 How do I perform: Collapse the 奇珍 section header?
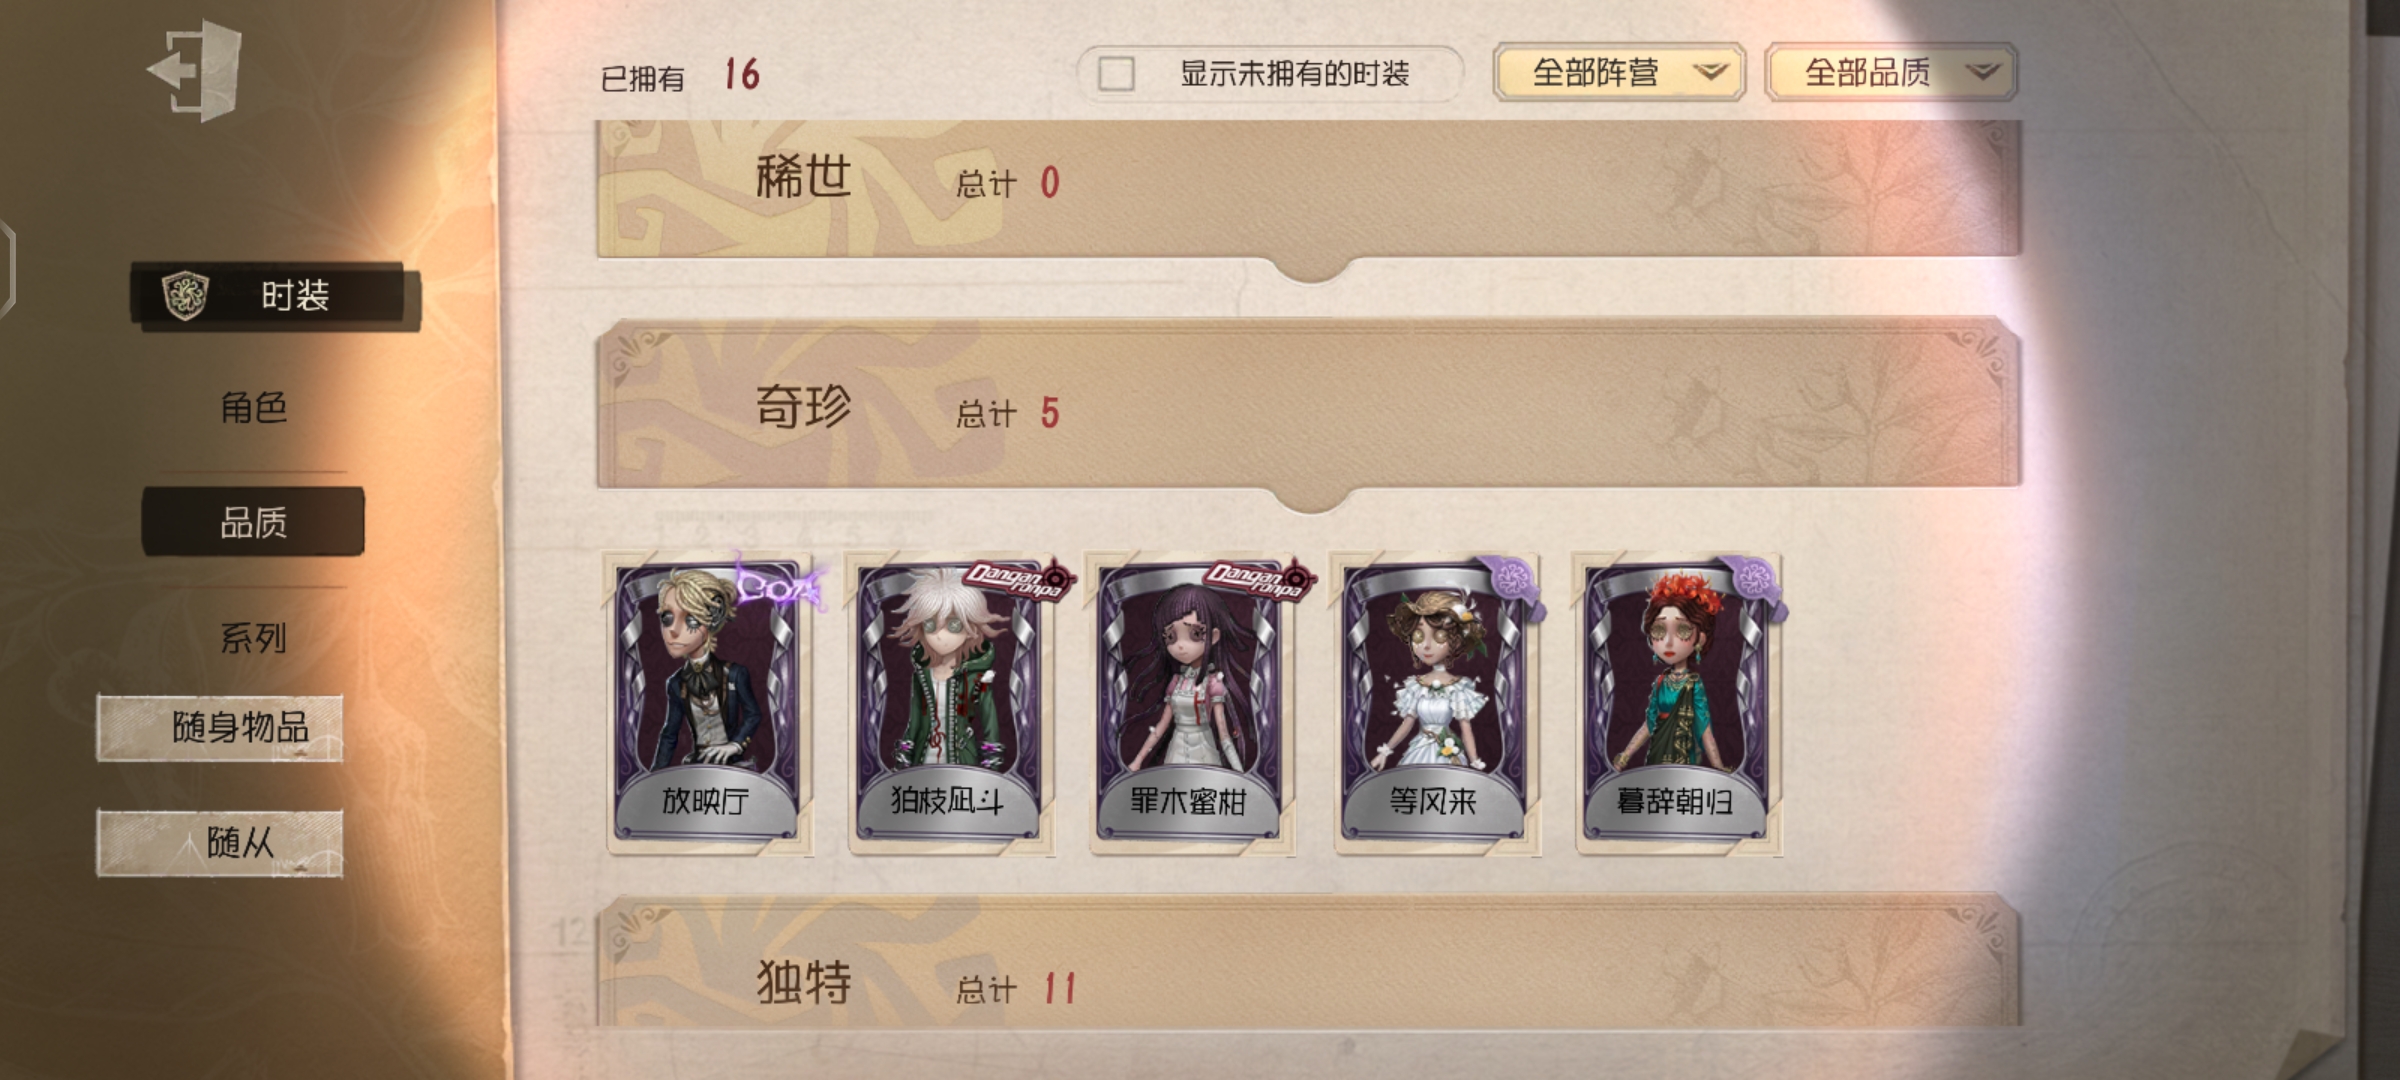(x=1309, y=406)
